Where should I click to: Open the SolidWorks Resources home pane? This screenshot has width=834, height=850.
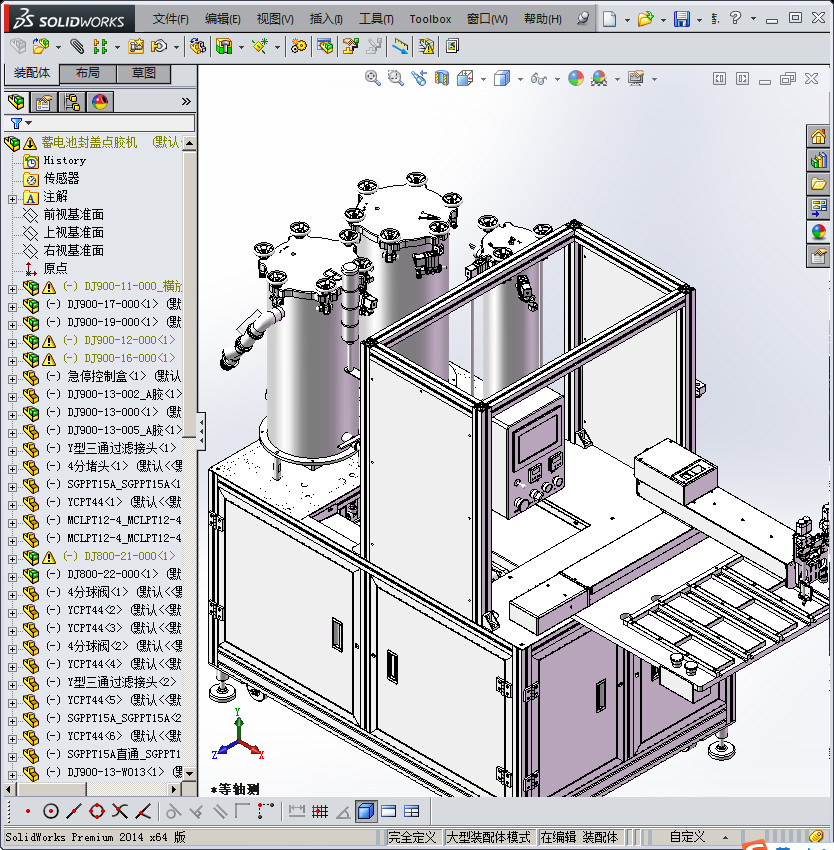(x=818, y=137)
